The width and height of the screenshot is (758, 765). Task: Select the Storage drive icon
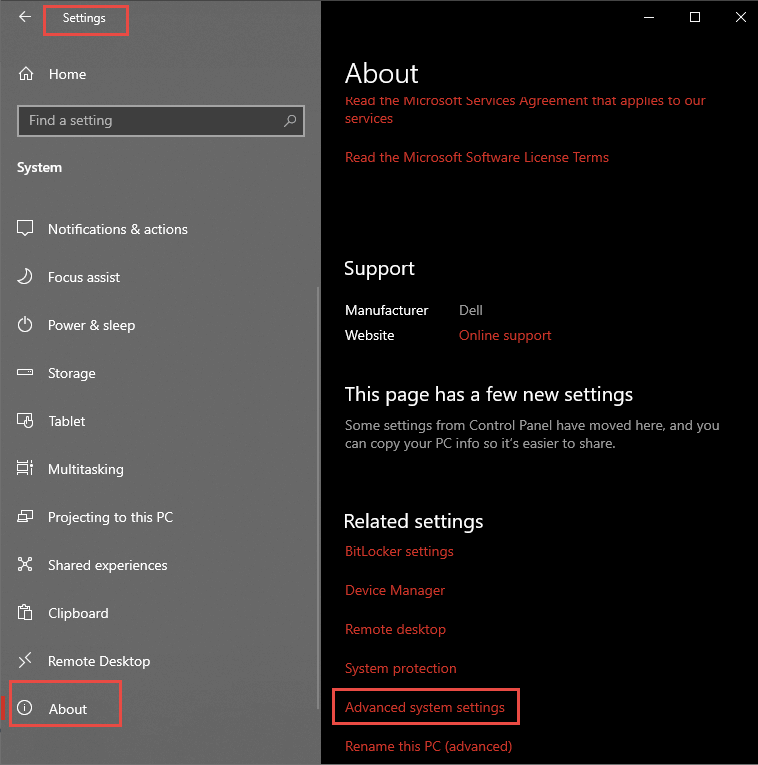[x=25, y=372]
